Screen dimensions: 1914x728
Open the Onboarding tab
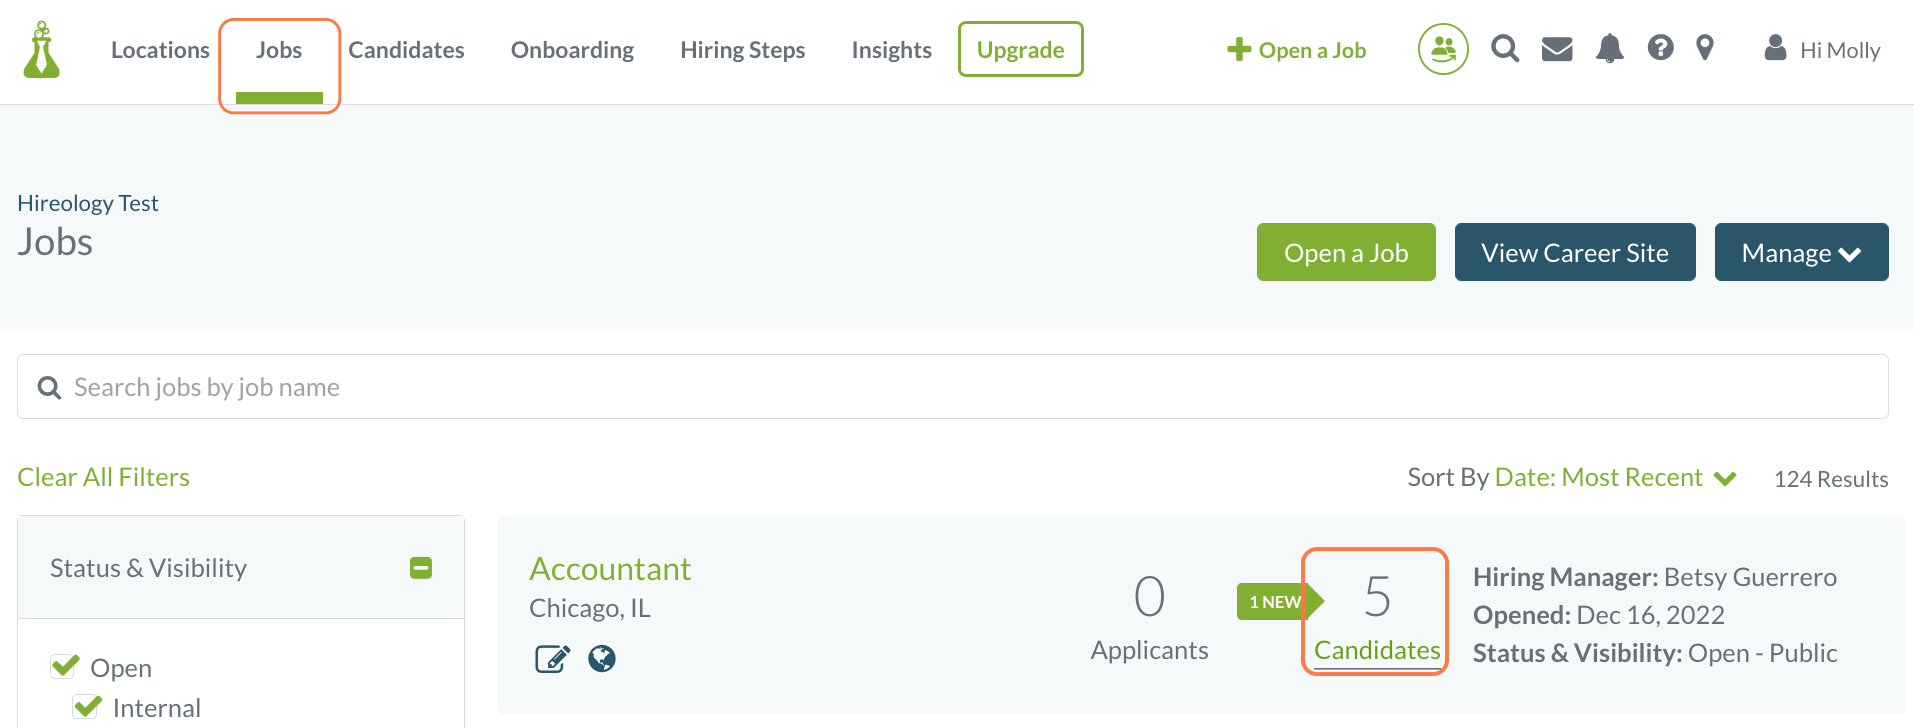click(572, 50)
